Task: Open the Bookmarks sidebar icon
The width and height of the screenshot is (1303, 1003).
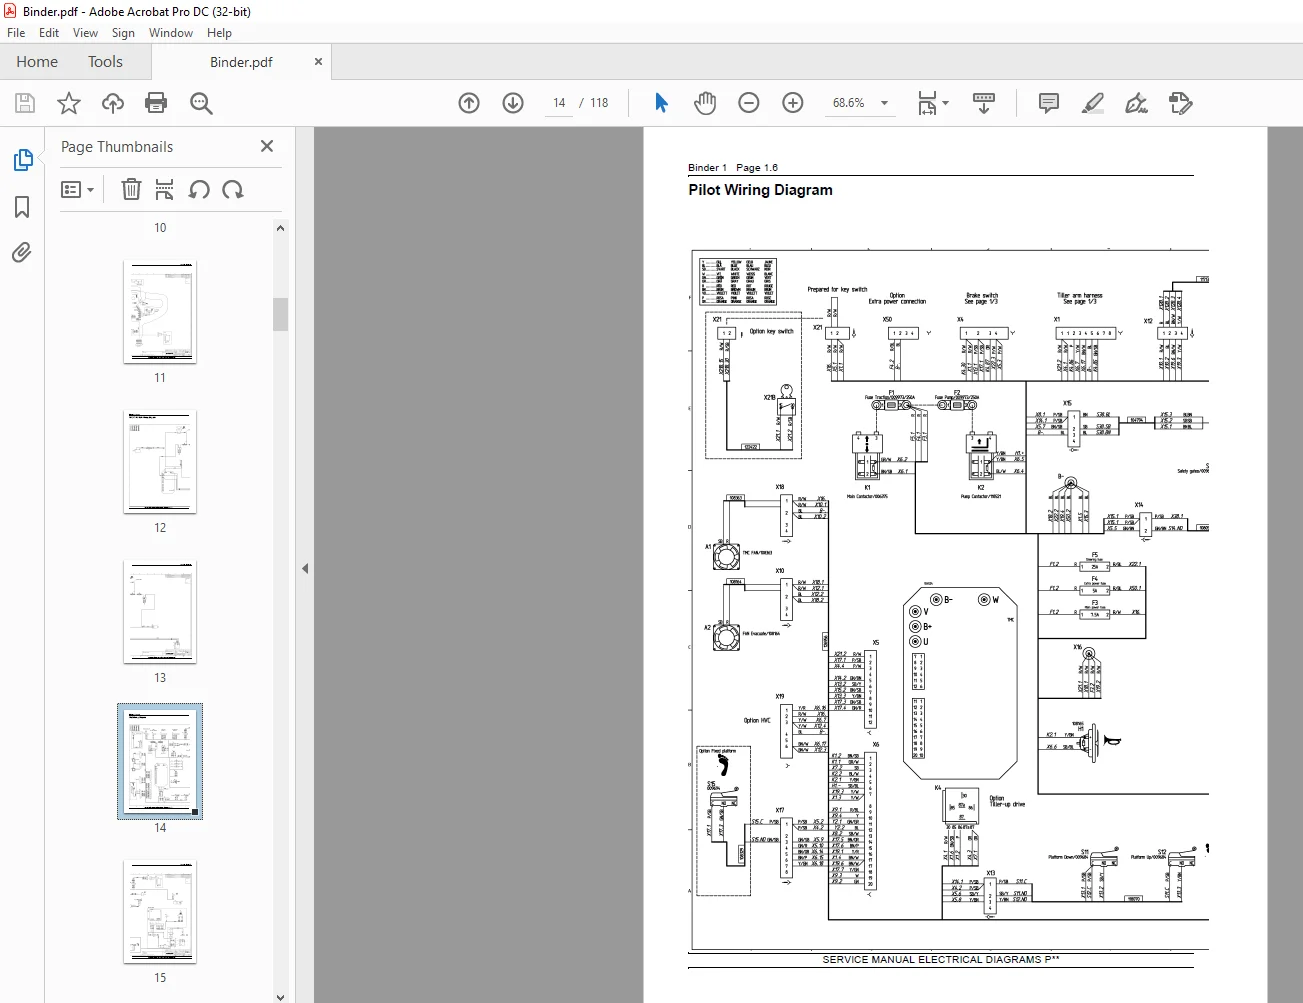Action: point(22,207)
